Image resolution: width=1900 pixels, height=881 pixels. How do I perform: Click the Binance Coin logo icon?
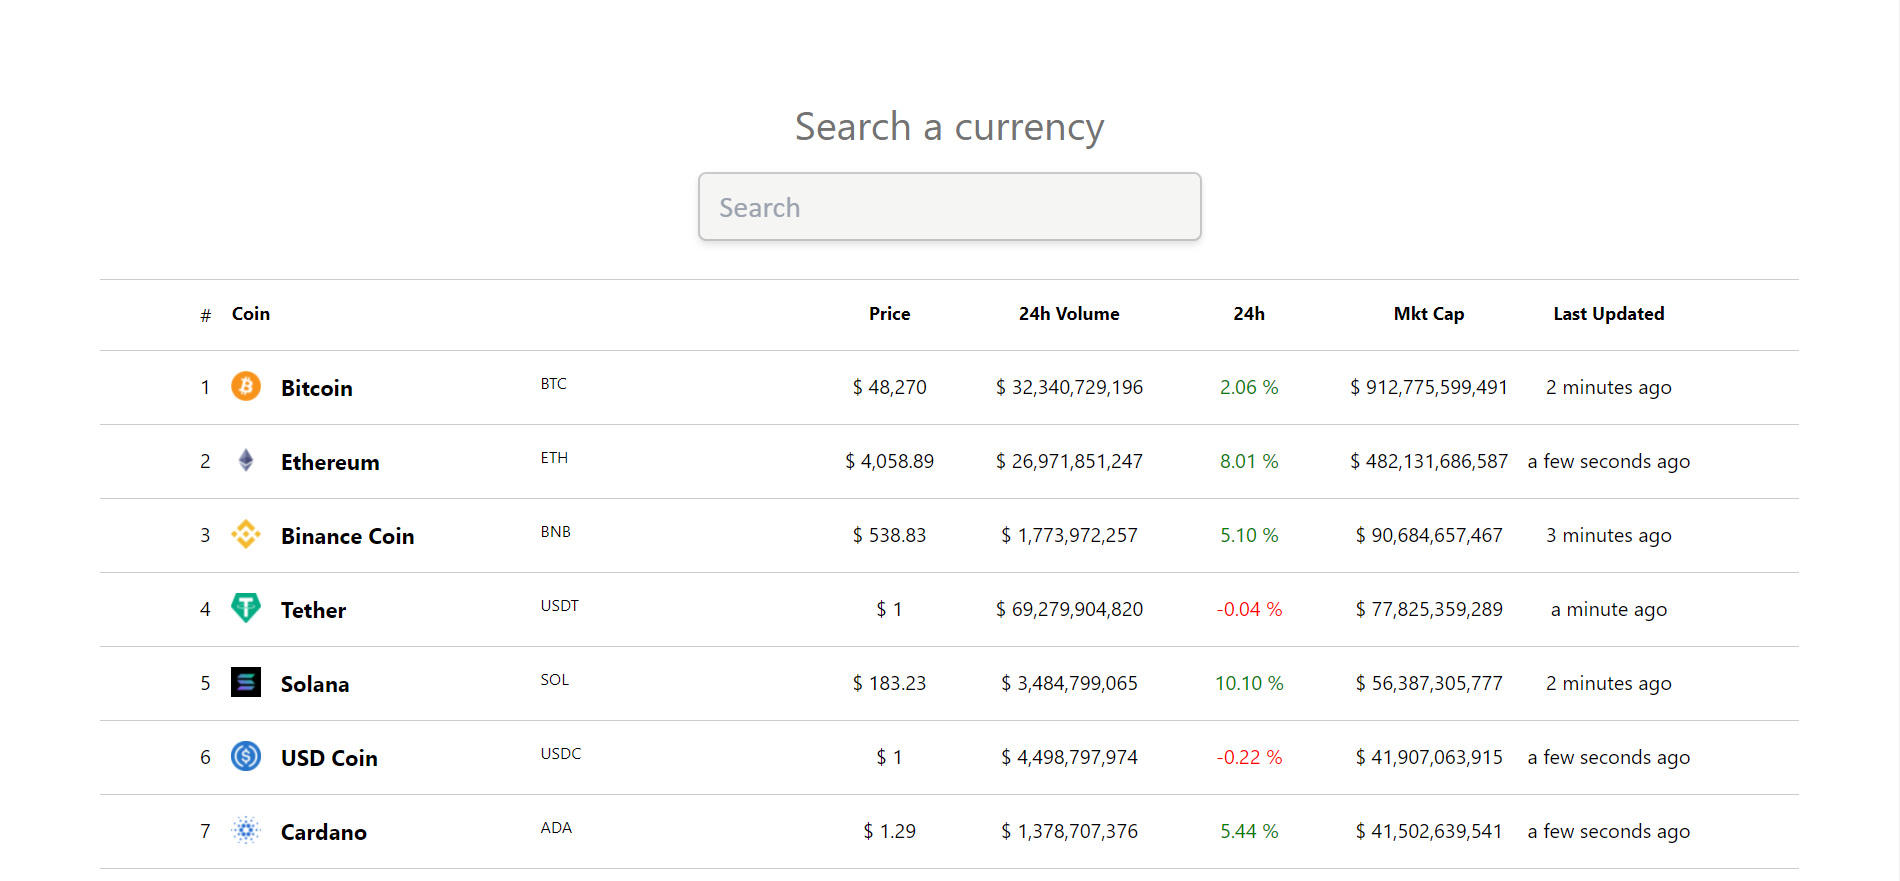246,534
